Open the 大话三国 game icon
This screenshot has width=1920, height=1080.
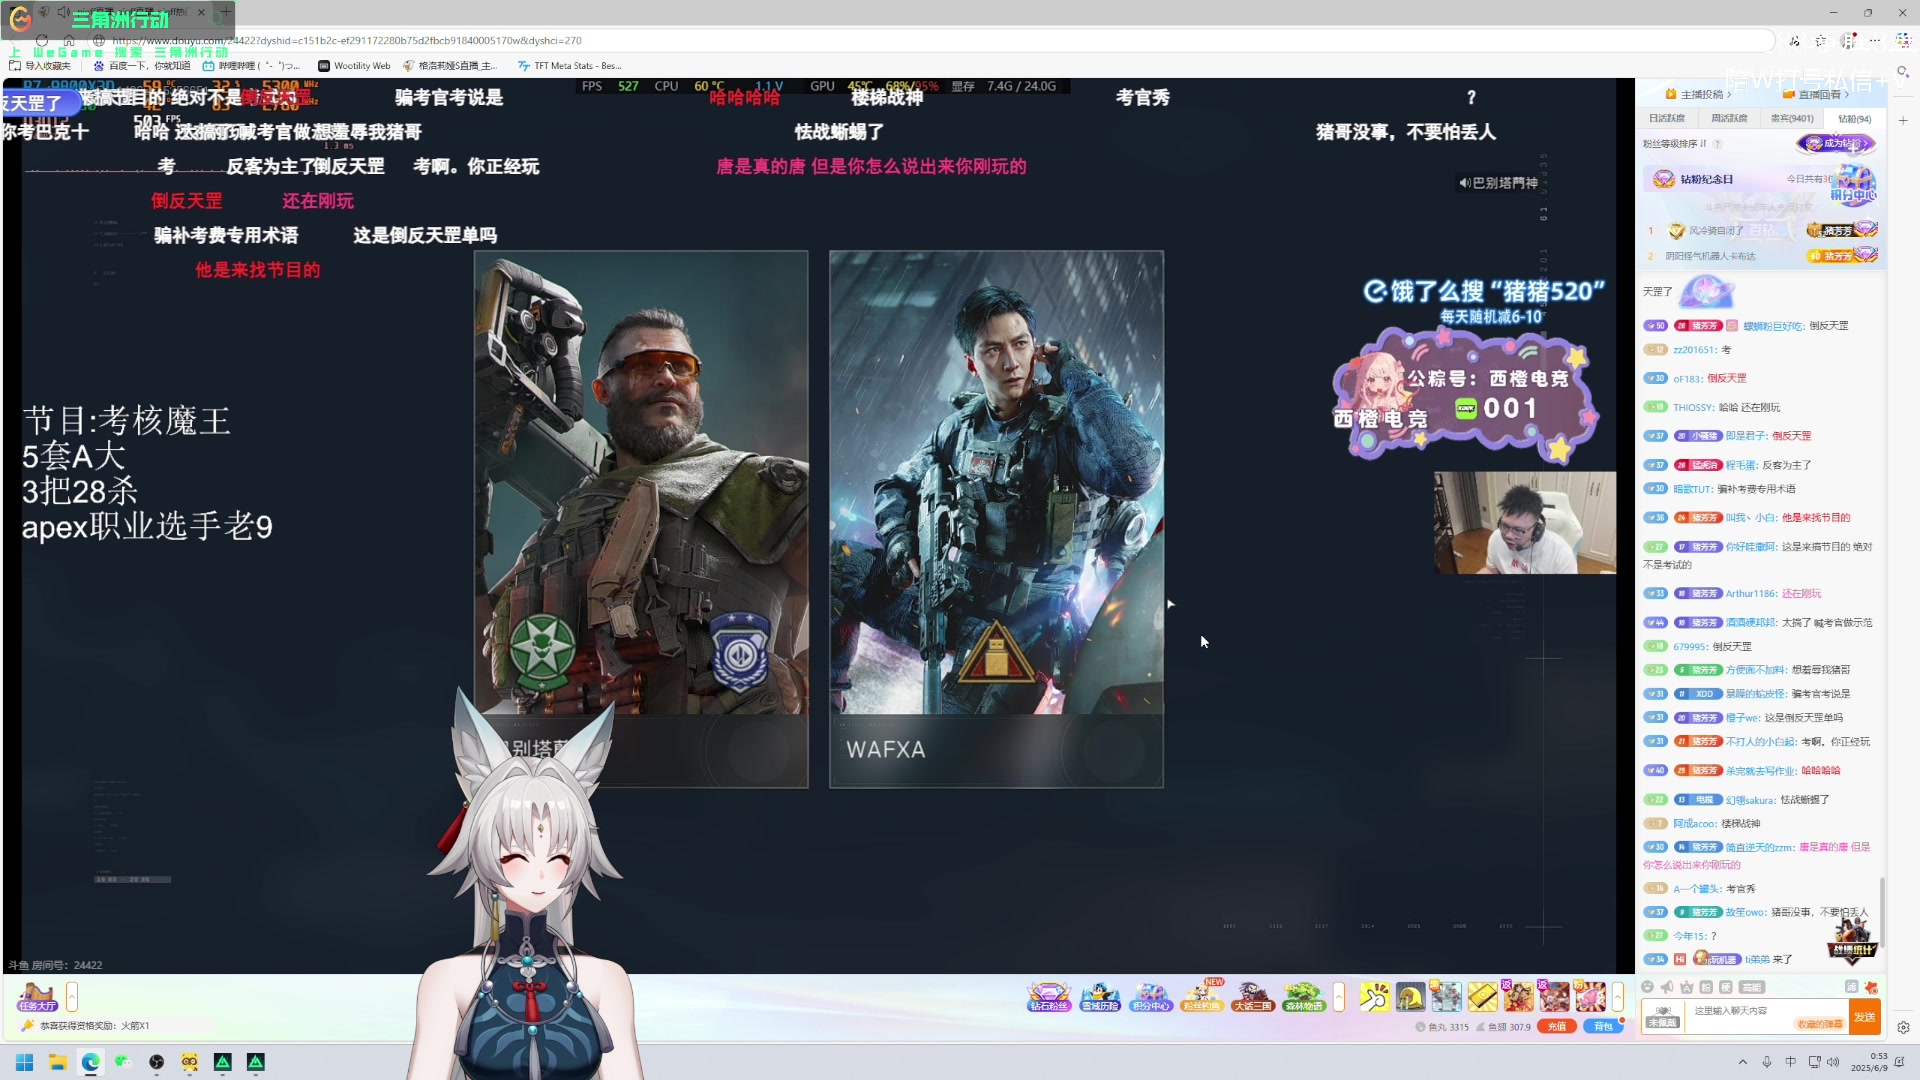1253,997
